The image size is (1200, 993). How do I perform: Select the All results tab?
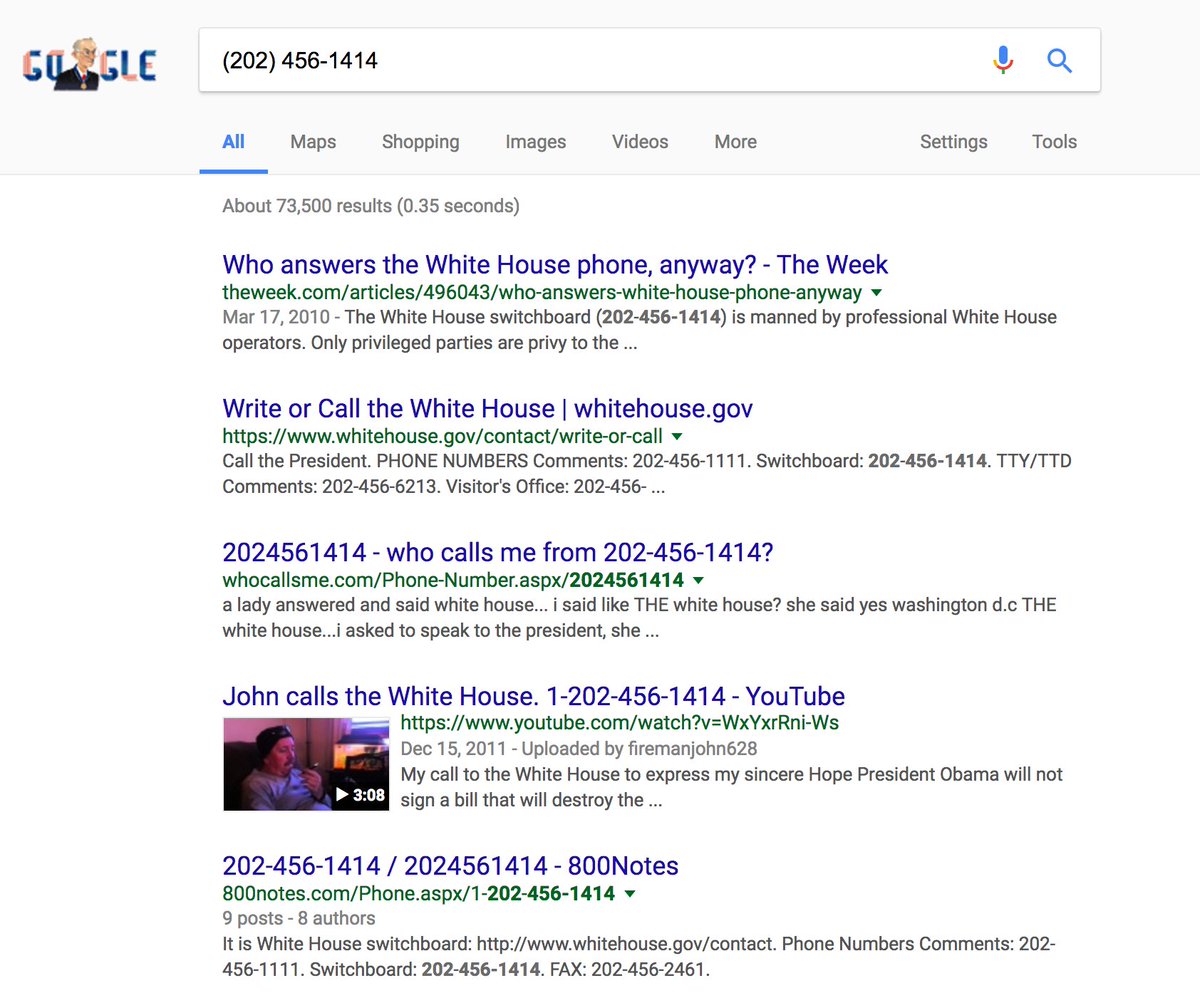[x=233, y=142]
